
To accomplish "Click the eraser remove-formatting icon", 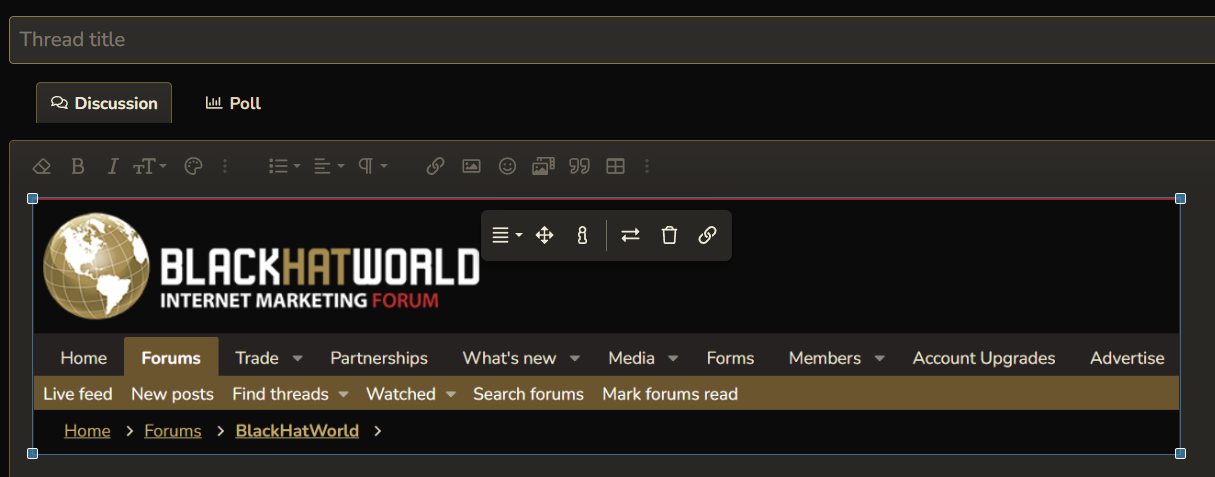I will tap(41, 166).
